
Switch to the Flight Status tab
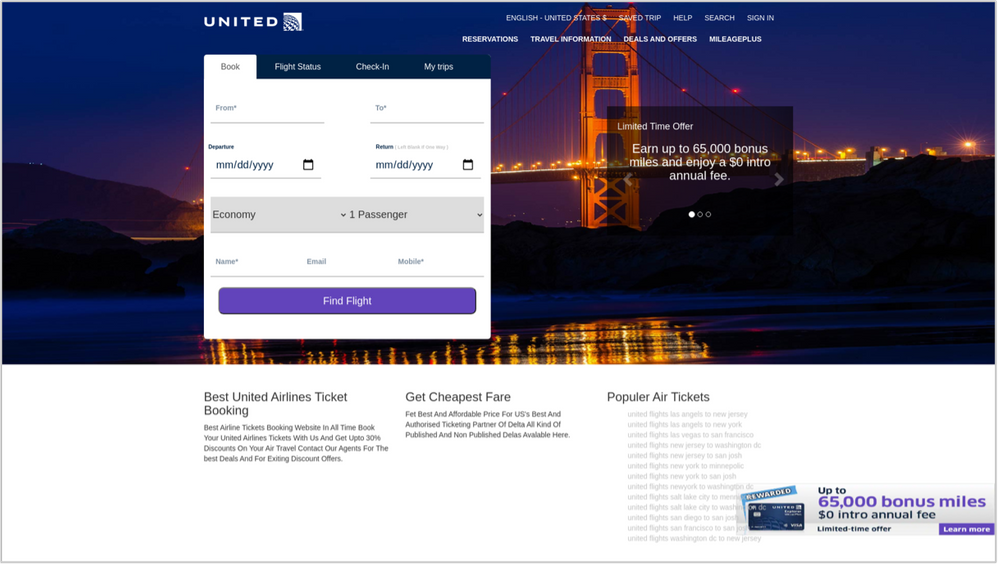coord(298,66)
